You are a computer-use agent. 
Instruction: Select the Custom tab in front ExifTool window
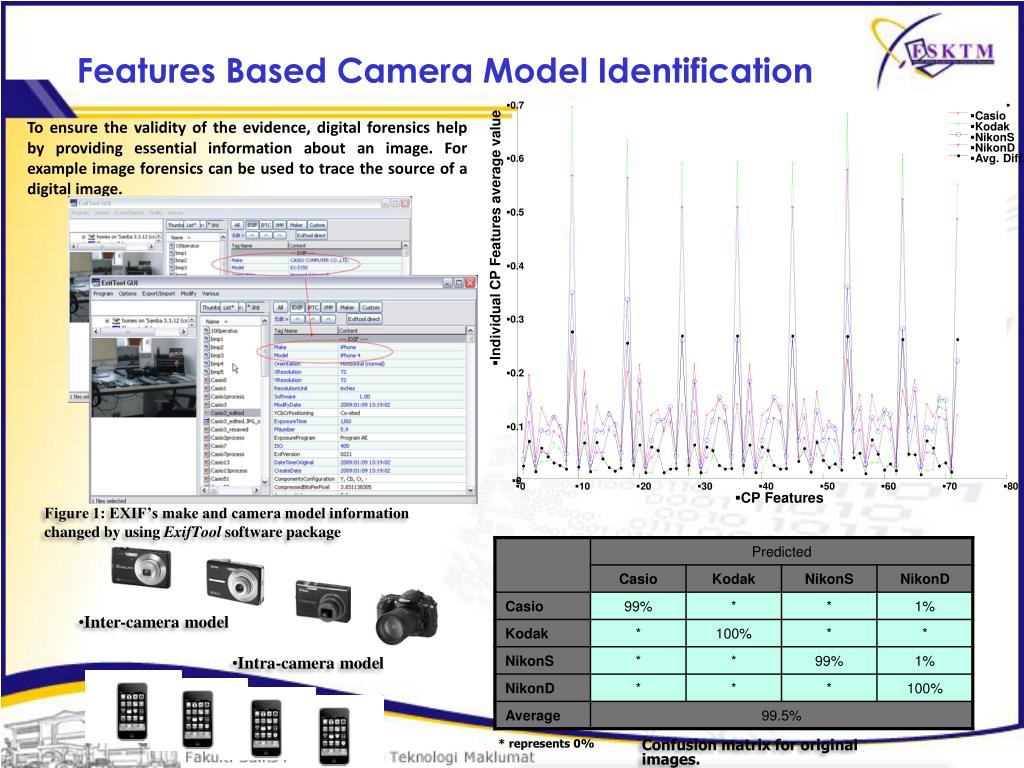pos(370,307)
